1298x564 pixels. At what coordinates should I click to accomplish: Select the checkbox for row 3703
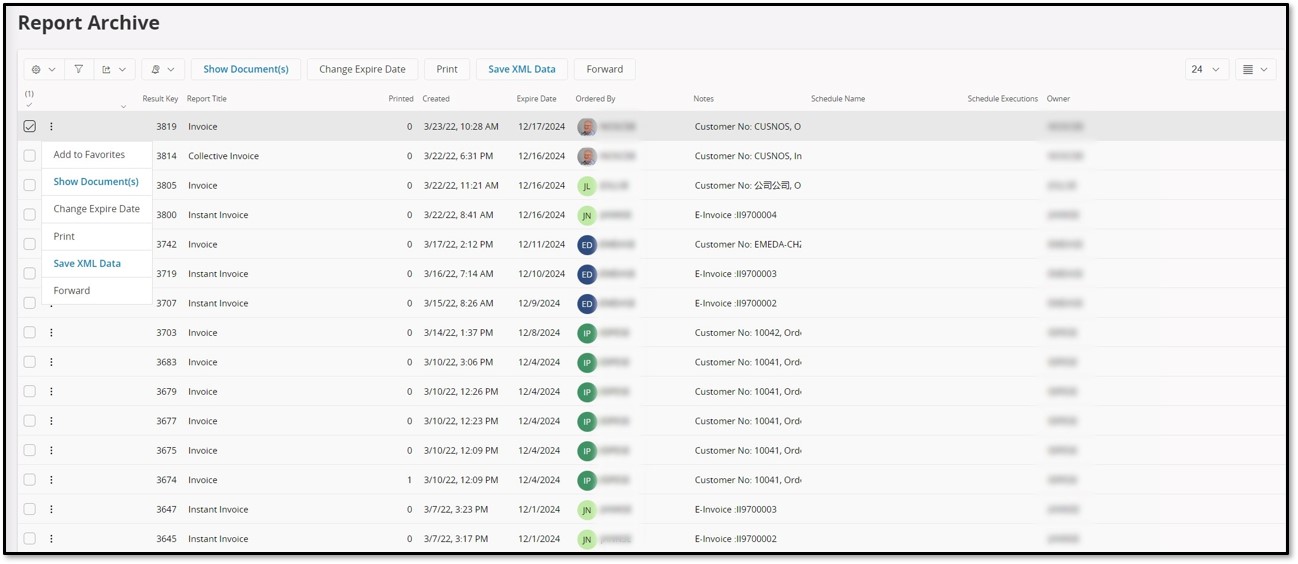30,332
